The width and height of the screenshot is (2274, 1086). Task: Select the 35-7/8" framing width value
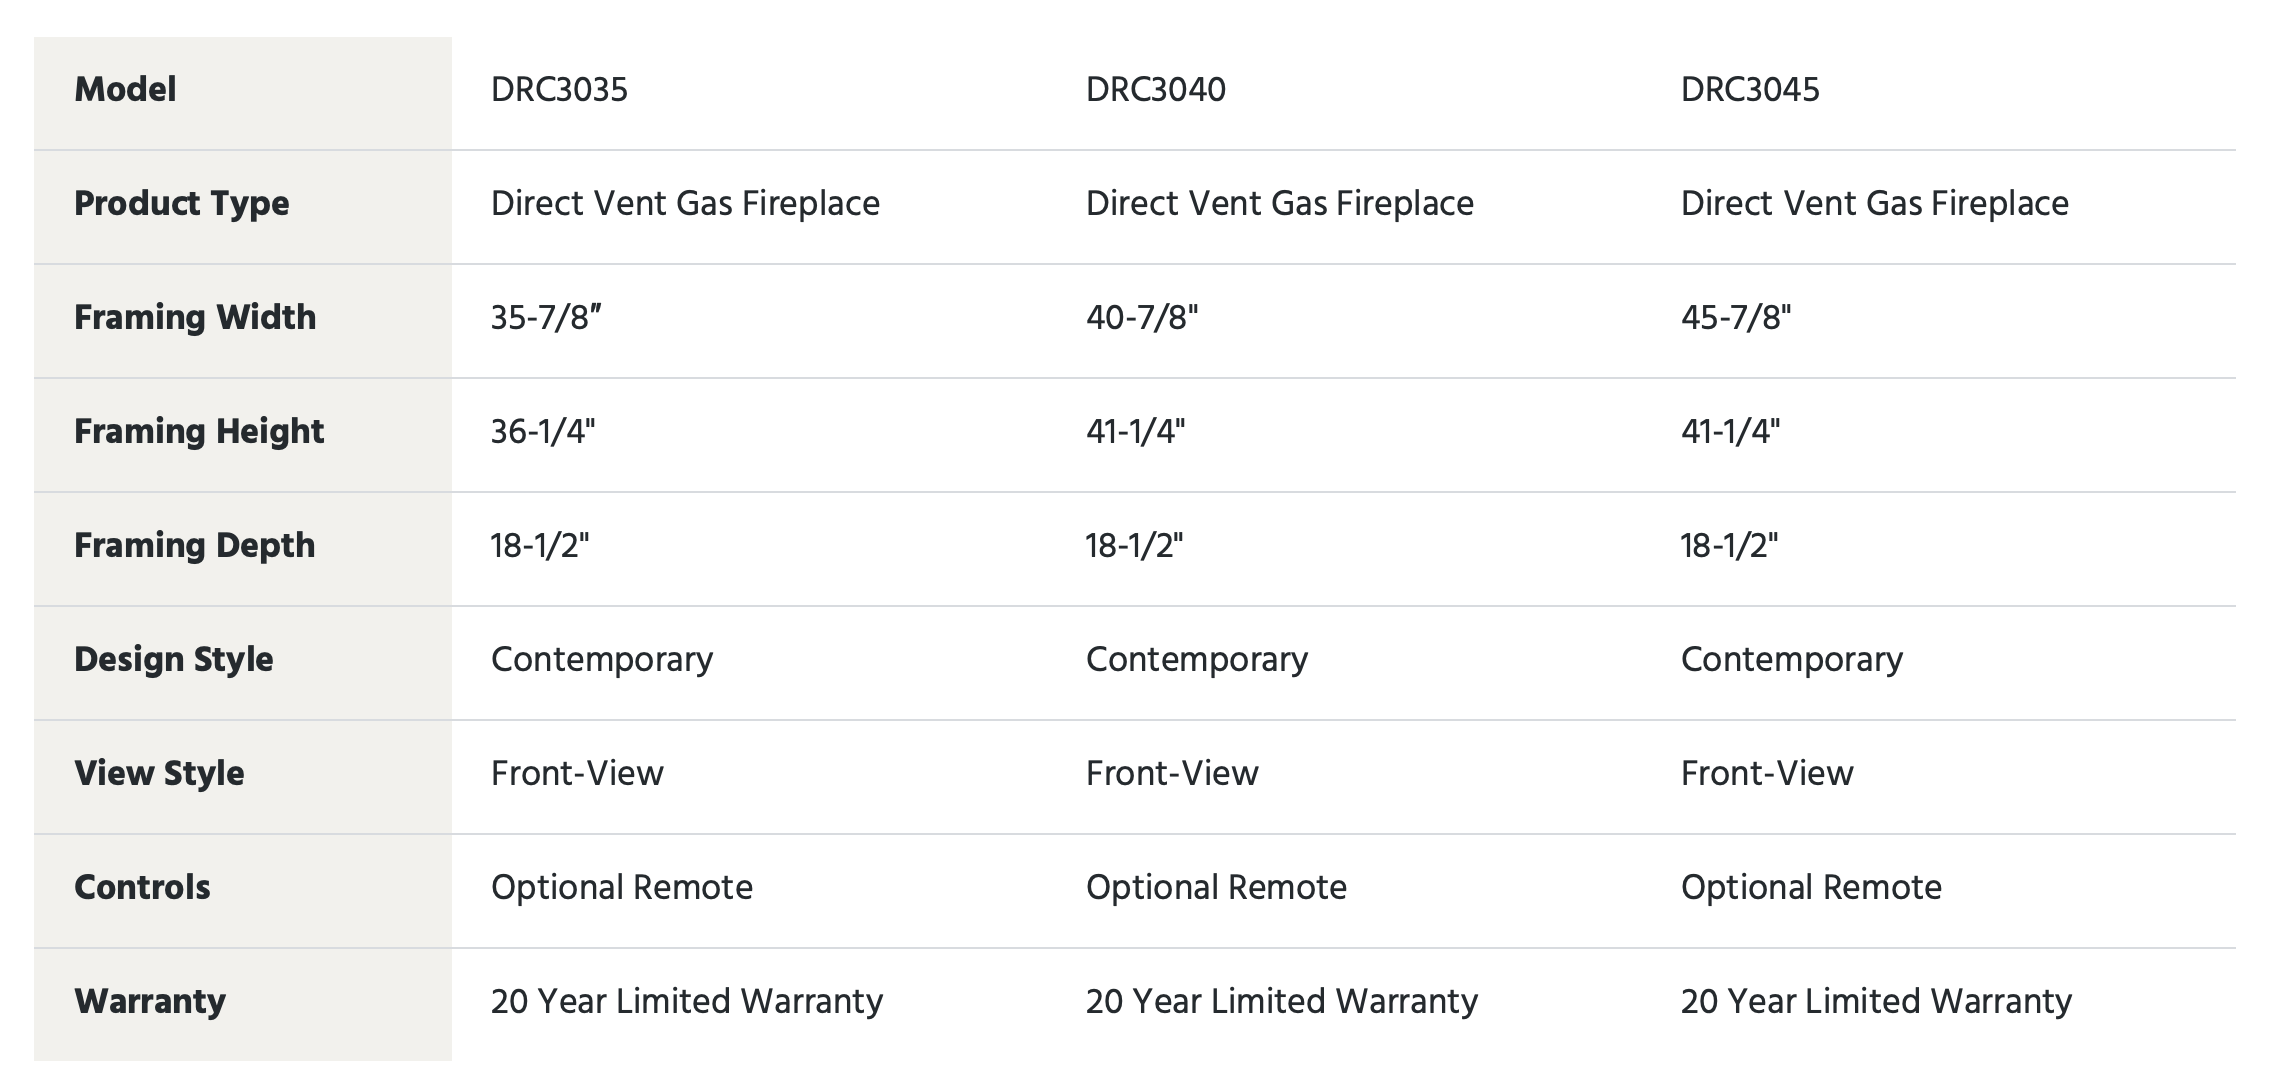(546, 318)
